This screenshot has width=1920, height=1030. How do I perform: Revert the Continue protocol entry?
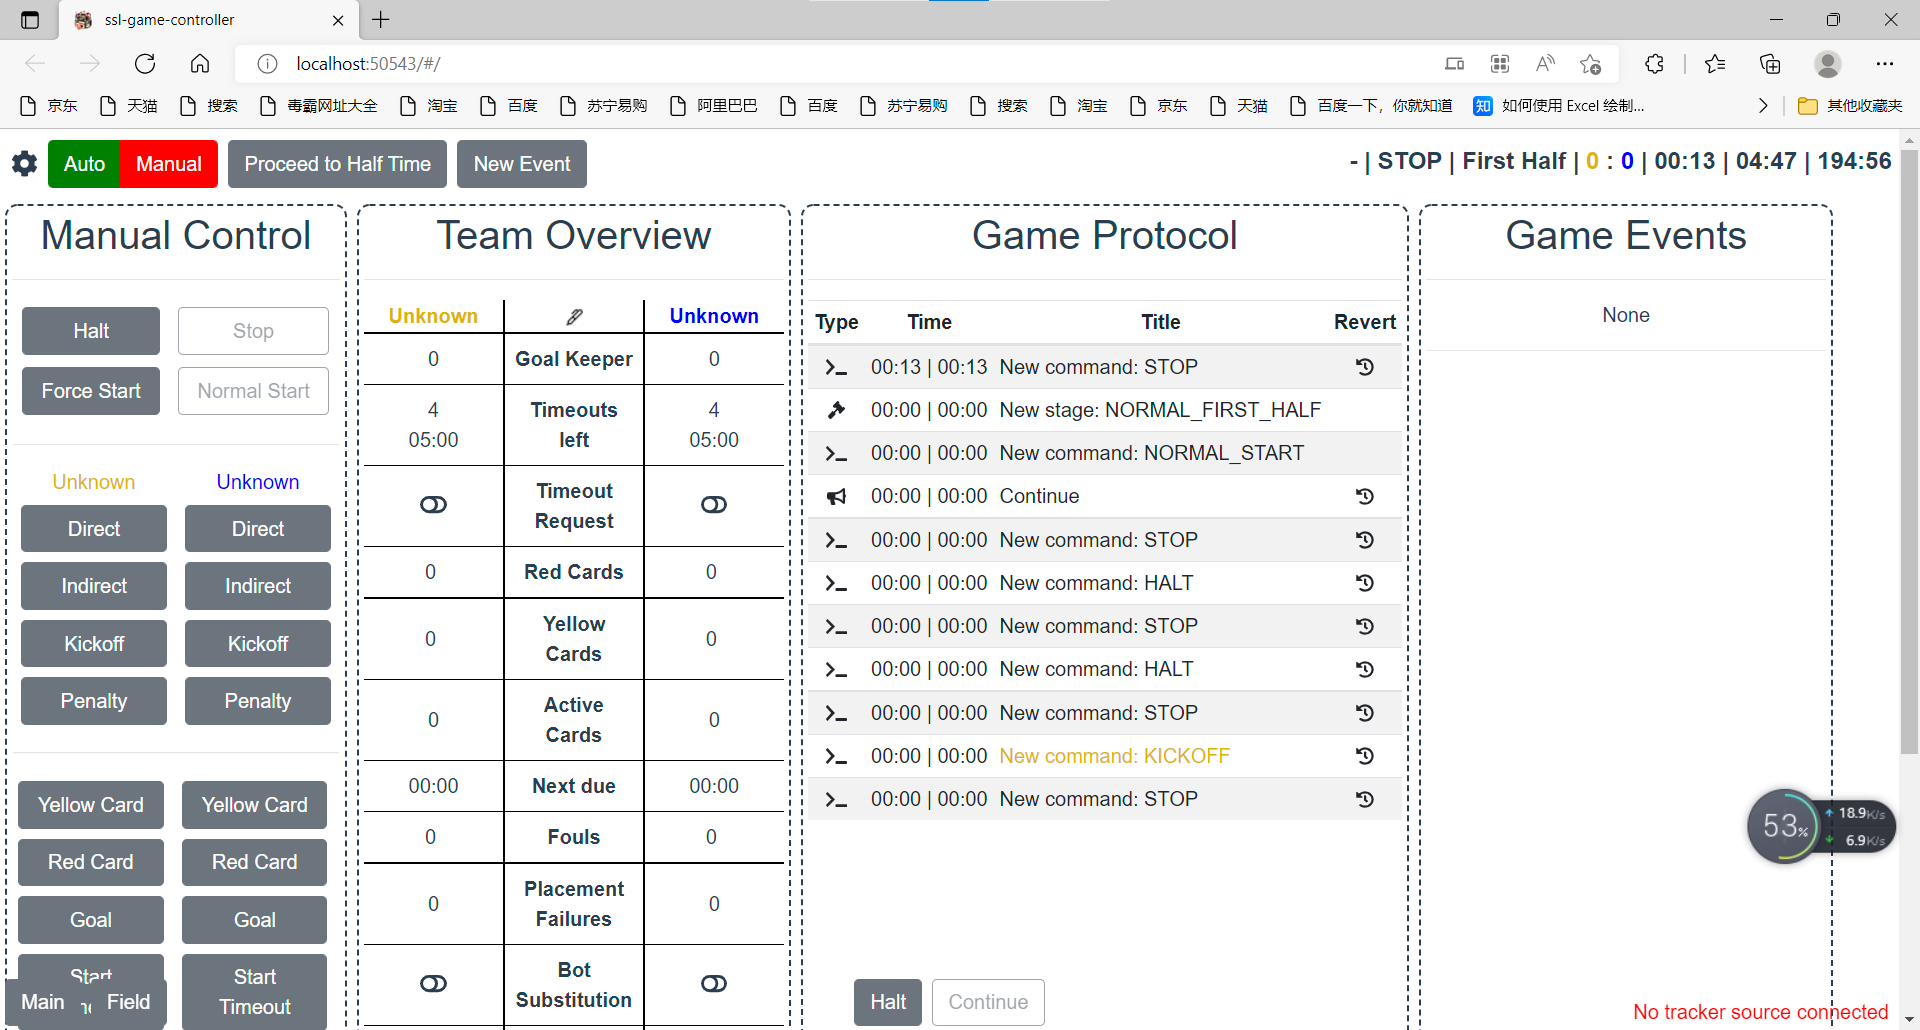pos(1364,497)
